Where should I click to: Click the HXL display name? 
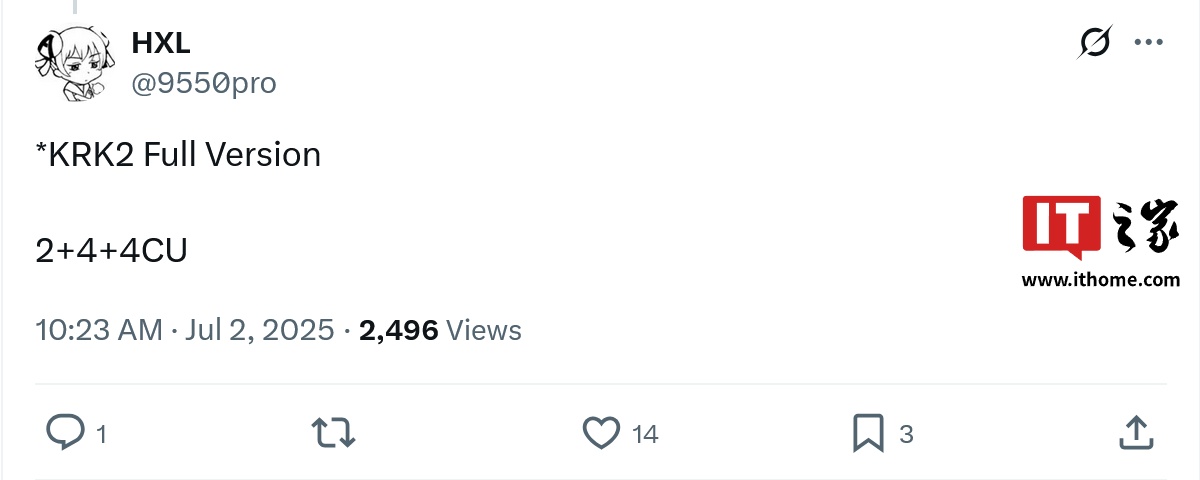160,43
